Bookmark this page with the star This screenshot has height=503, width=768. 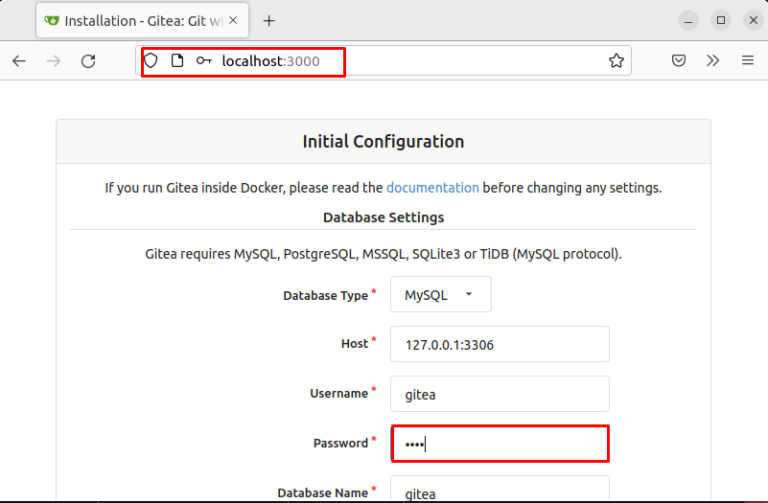(x=616, y=61)
